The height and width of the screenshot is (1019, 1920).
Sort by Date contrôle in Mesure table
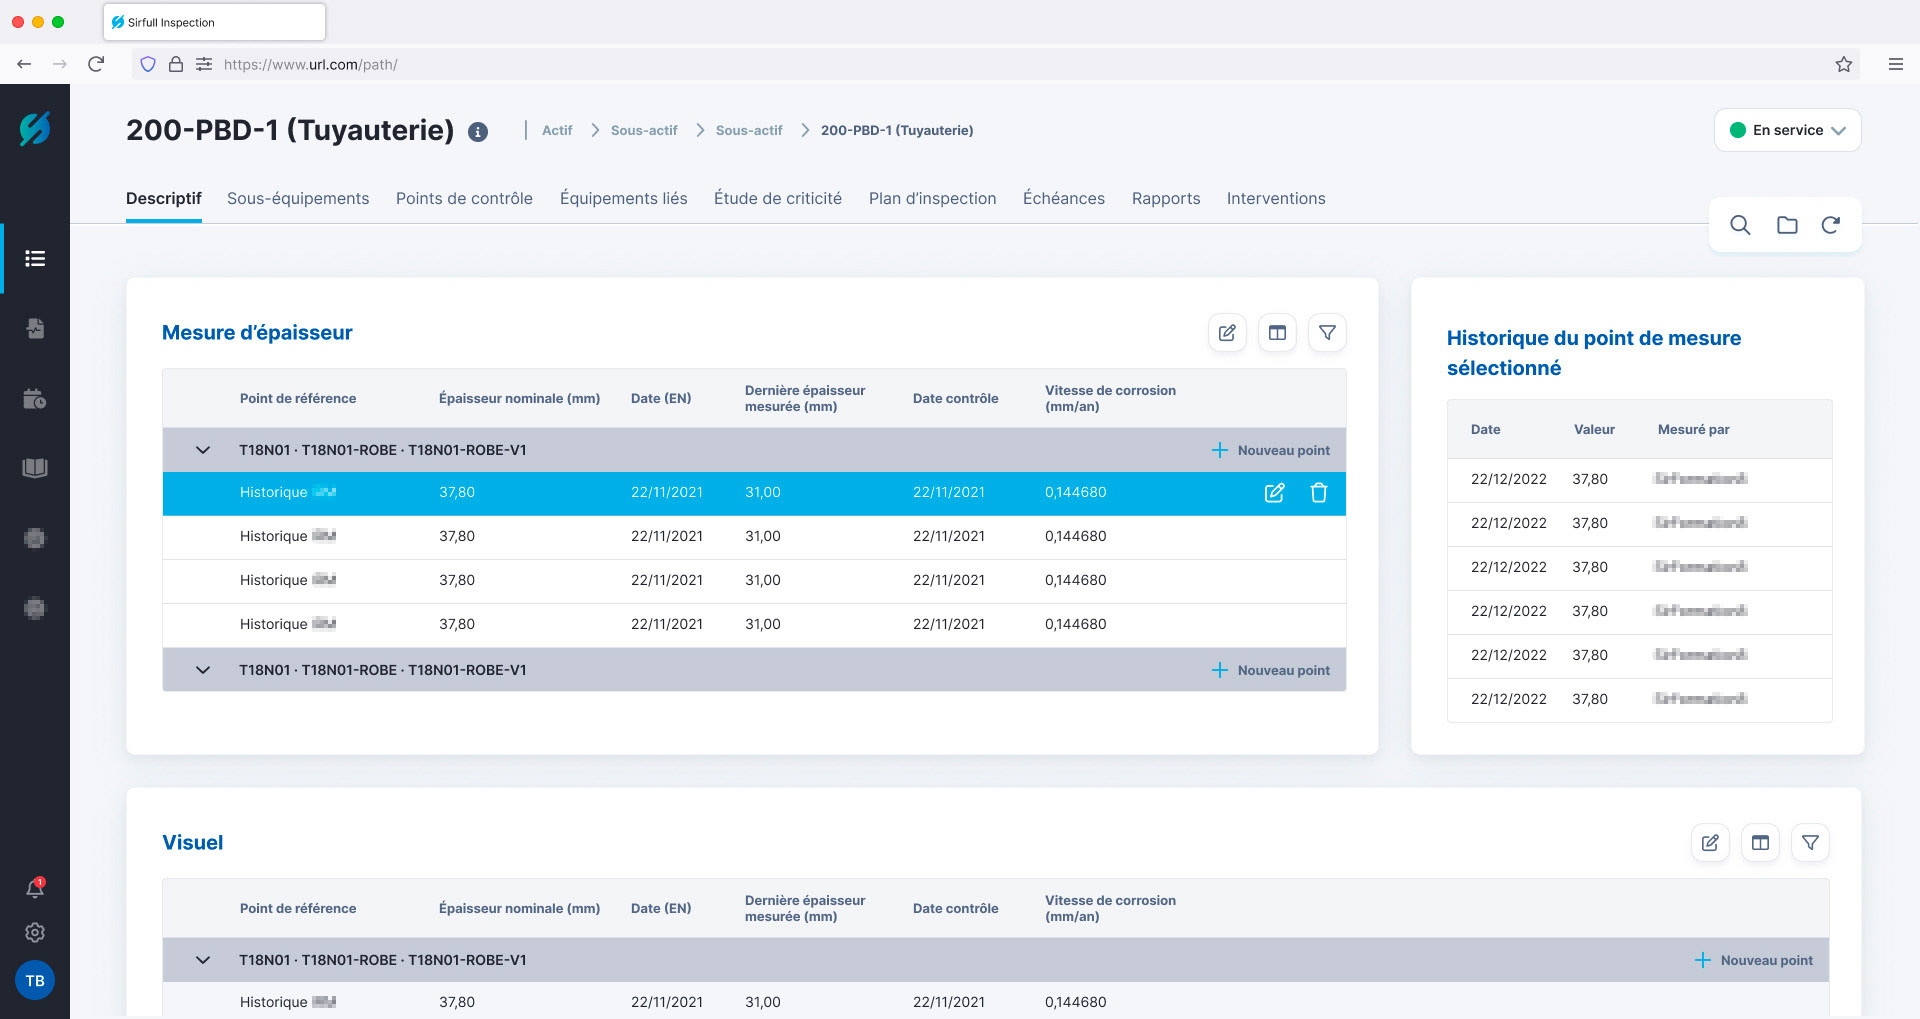point(955,398)
